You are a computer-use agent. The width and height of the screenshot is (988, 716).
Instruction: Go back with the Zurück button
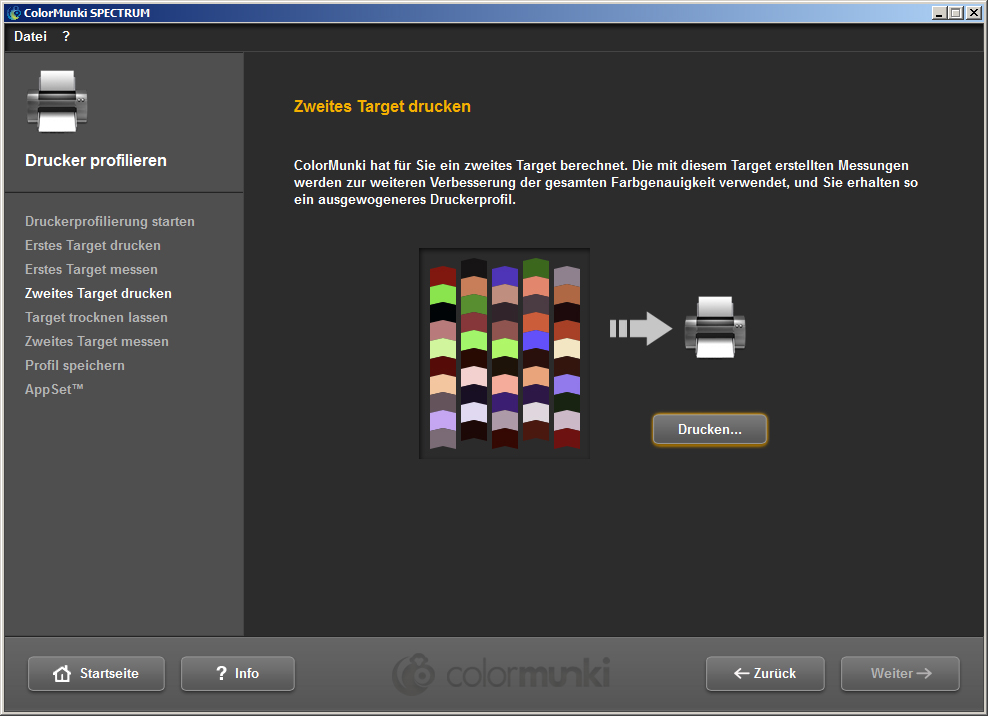click(x=765, y=673)
